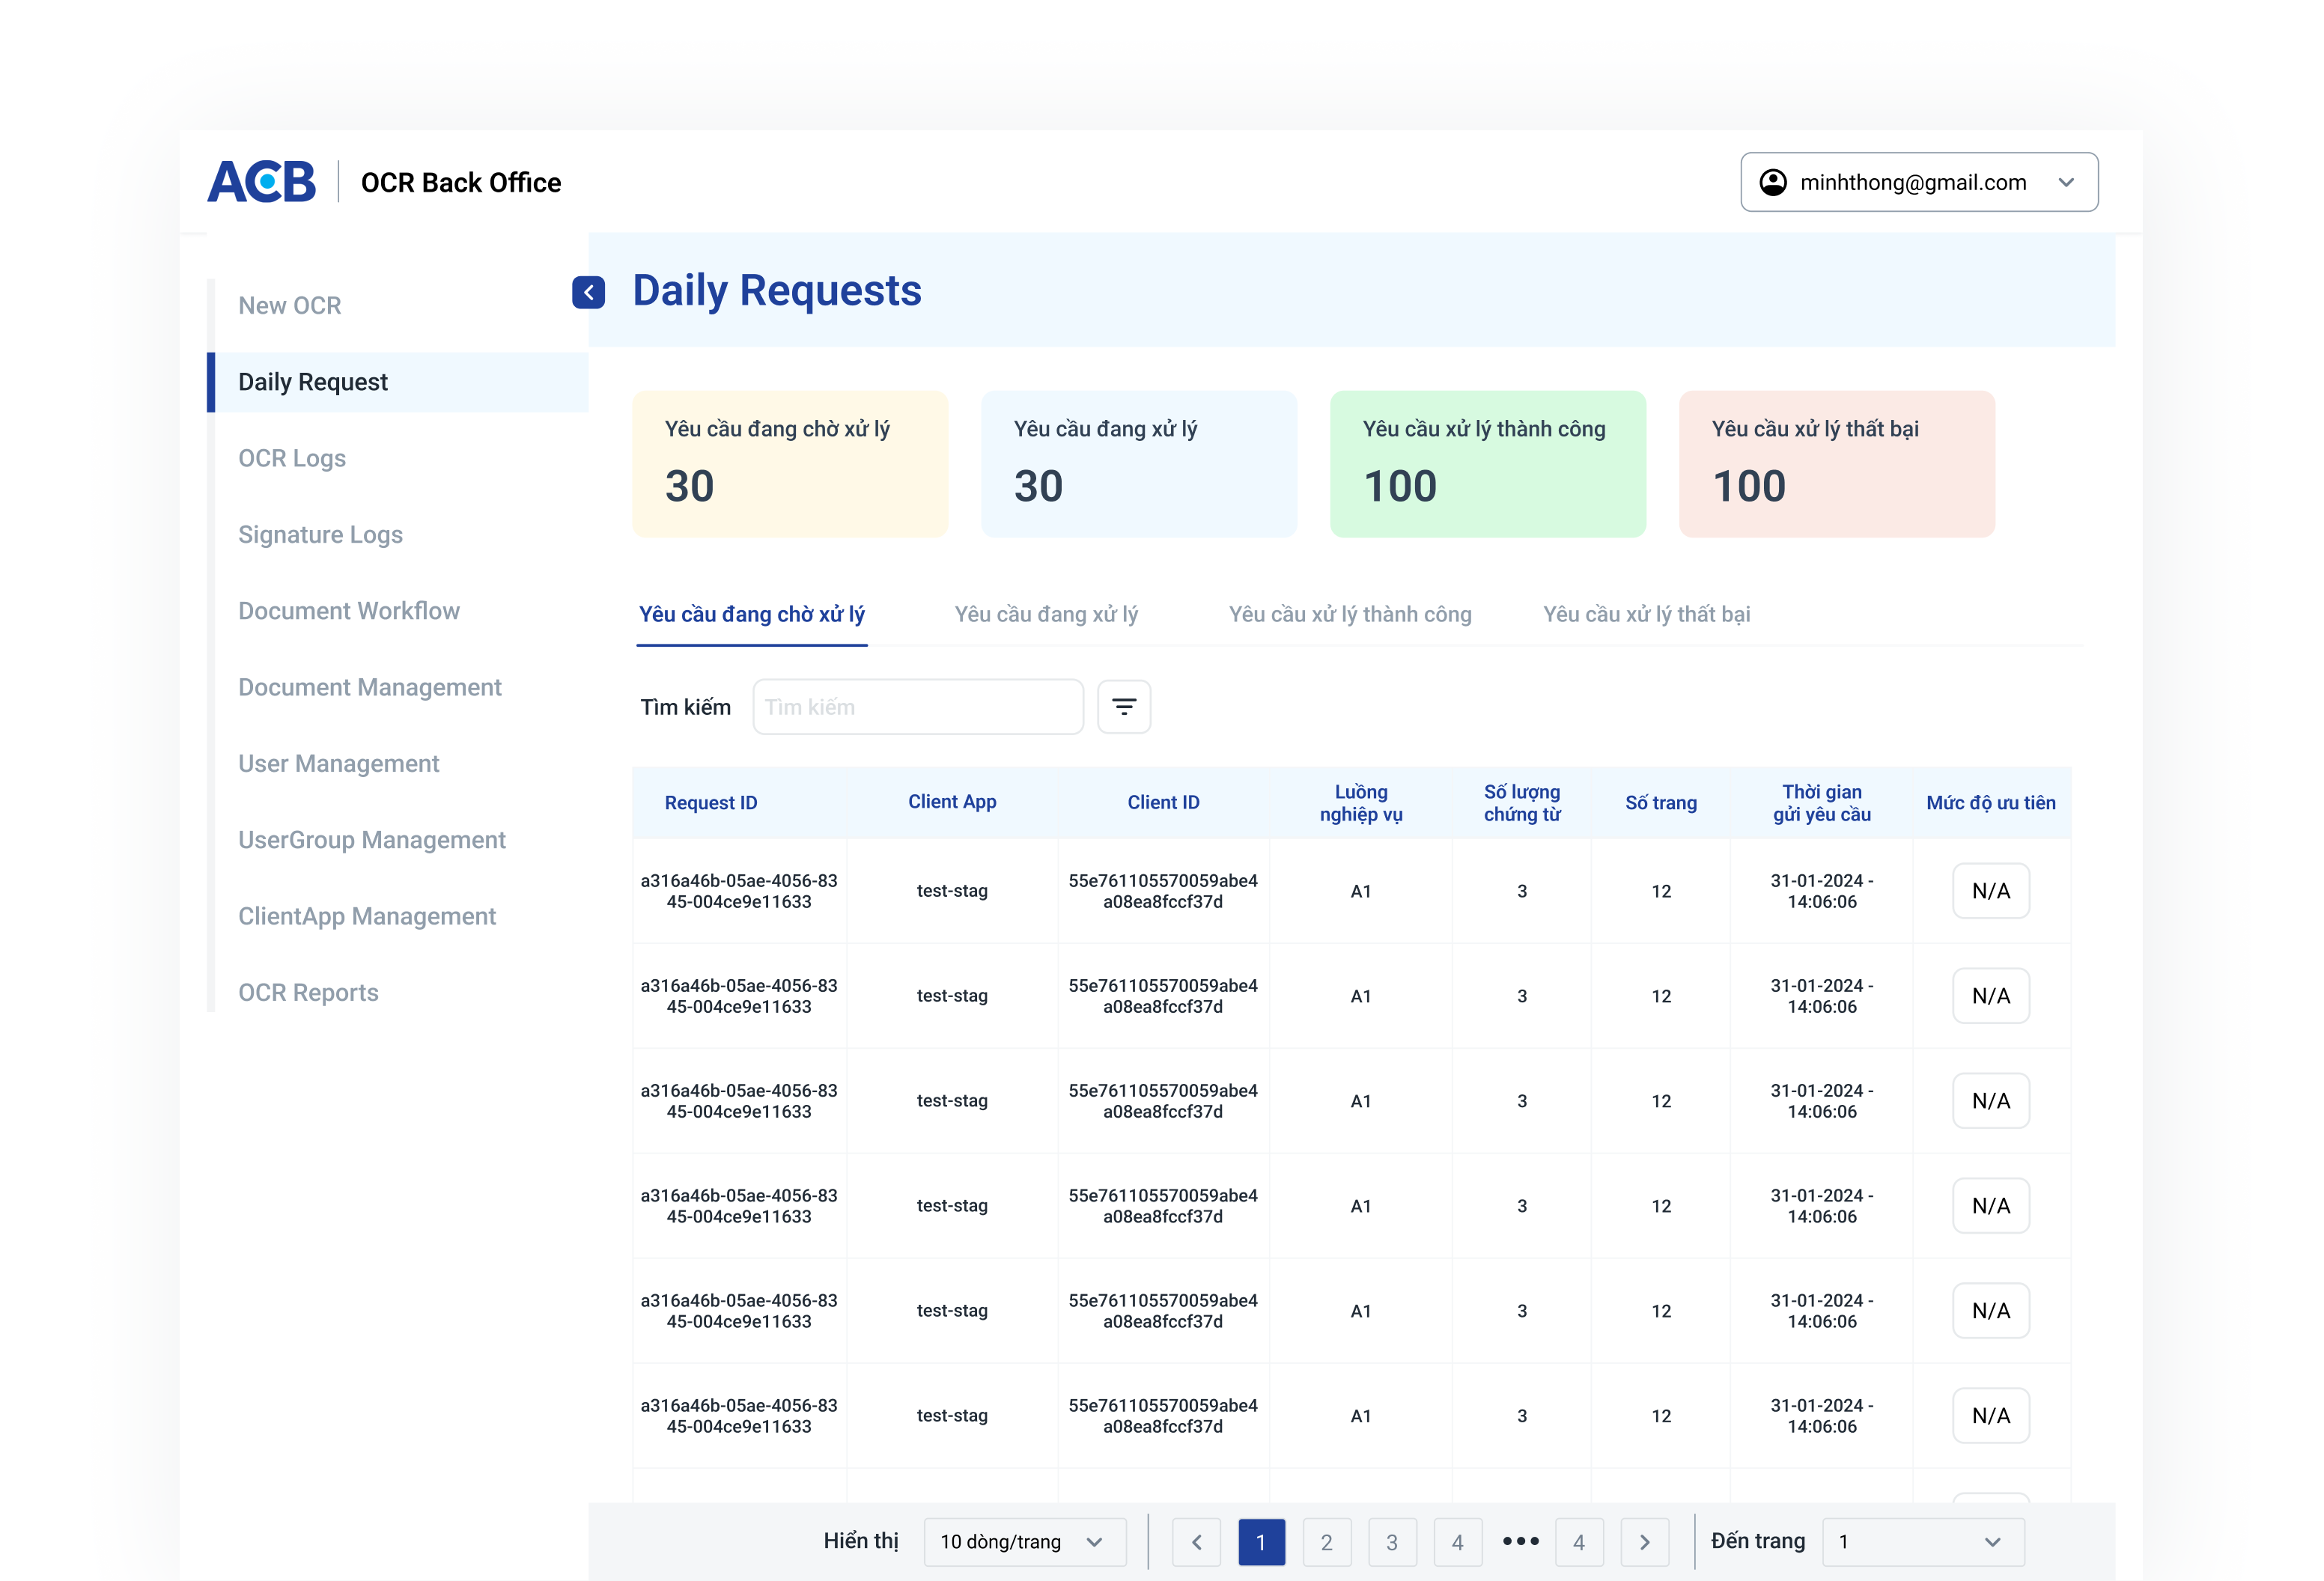Click the filter icon next to search
The image size is (2324, 1581).
(x=1123, y=707)
